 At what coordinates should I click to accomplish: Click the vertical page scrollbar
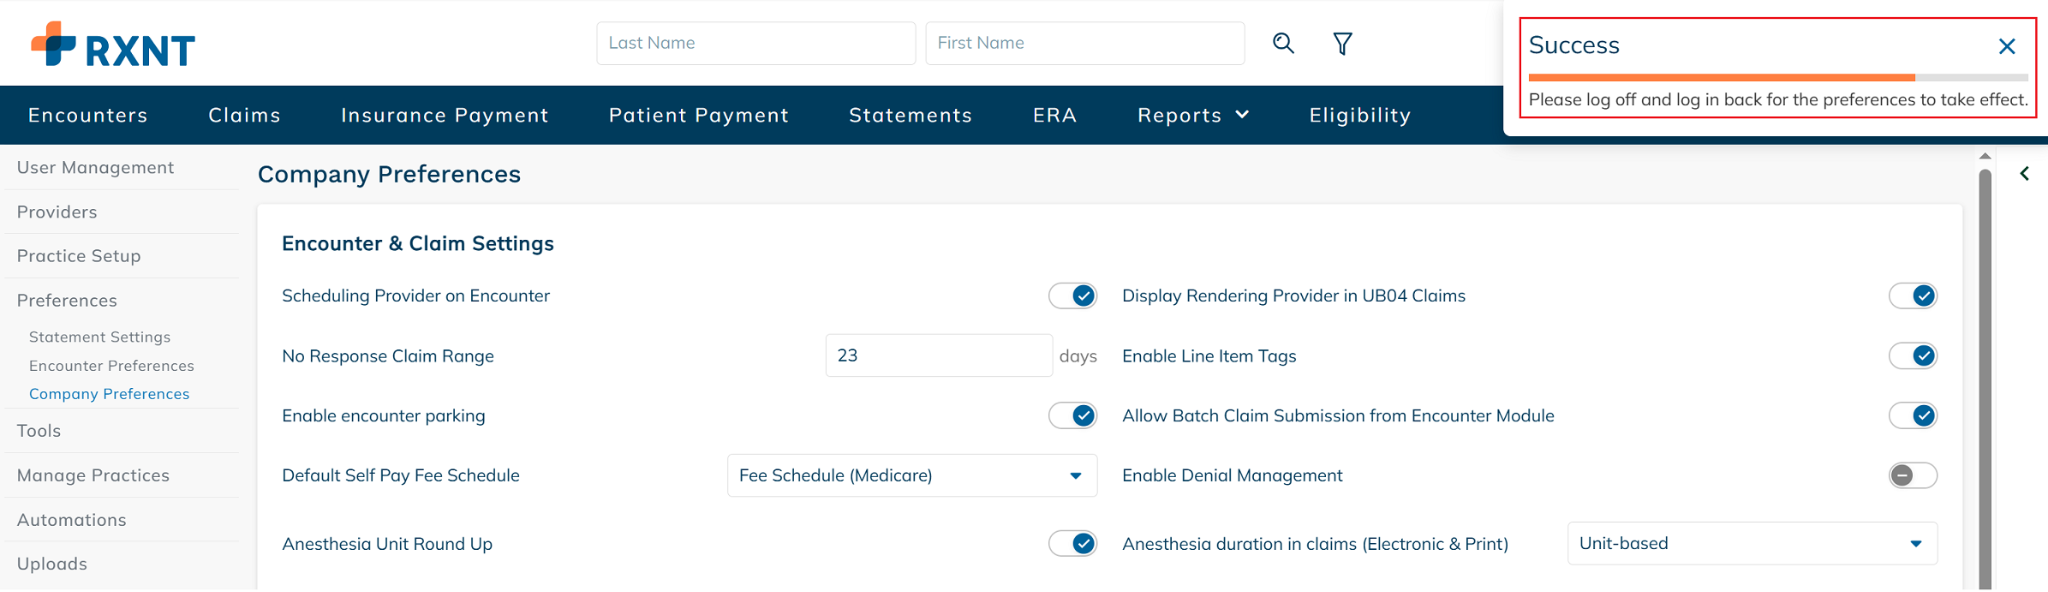(x=1985, y=380)
